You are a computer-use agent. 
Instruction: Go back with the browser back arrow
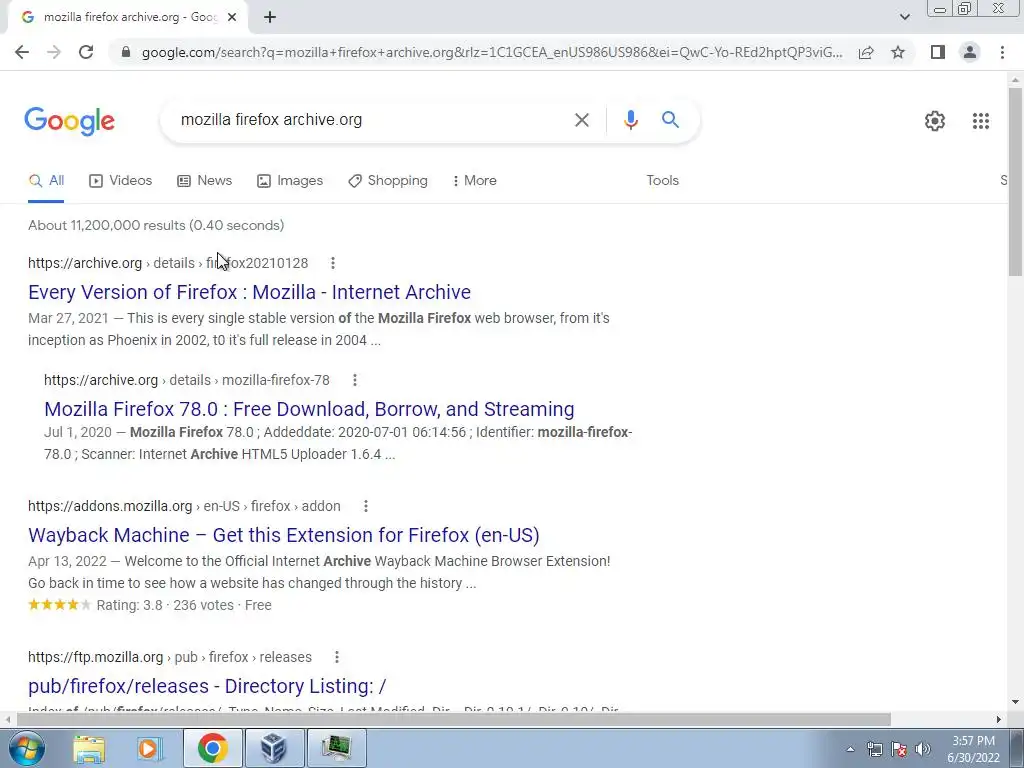22,52
